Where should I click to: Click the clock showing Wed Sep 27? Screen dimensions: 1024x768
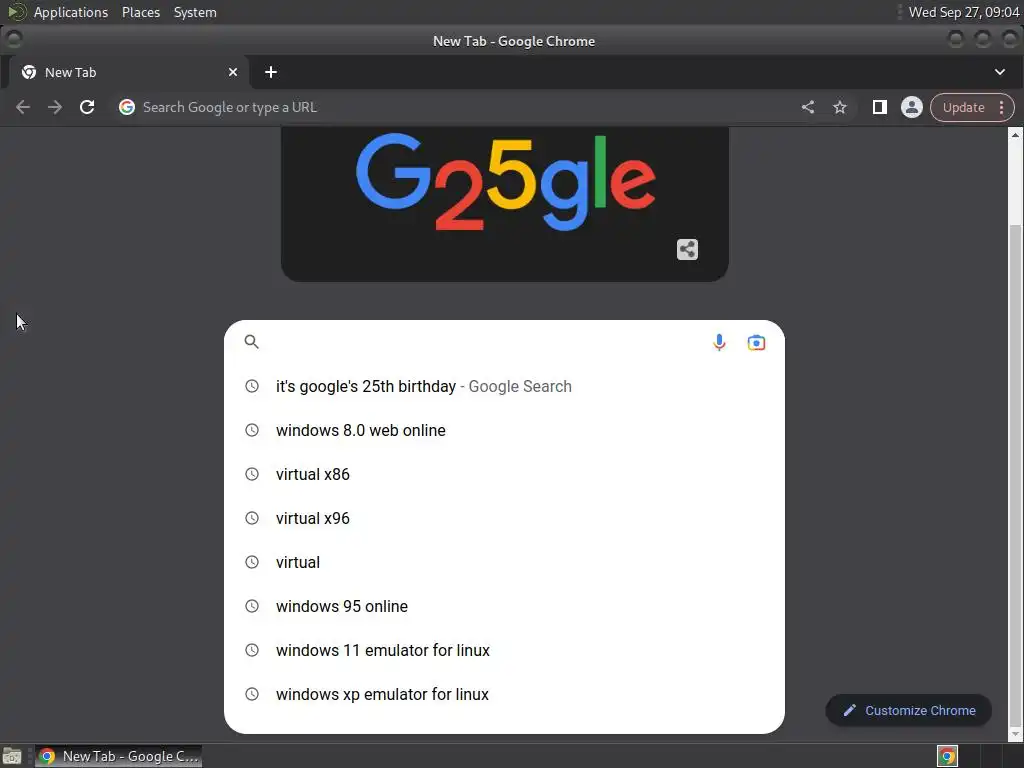point(964,12)
